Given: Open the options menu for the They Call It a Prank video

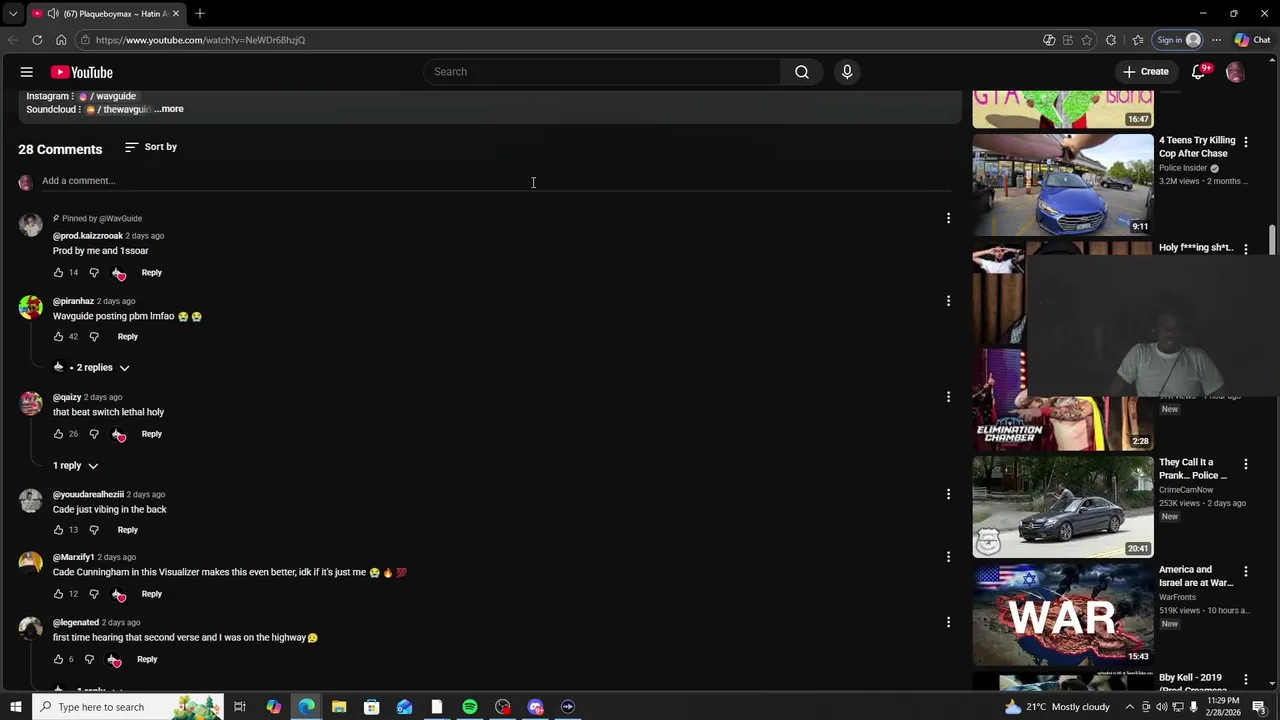Looking at the screenshot, I should click(1245, 464).
